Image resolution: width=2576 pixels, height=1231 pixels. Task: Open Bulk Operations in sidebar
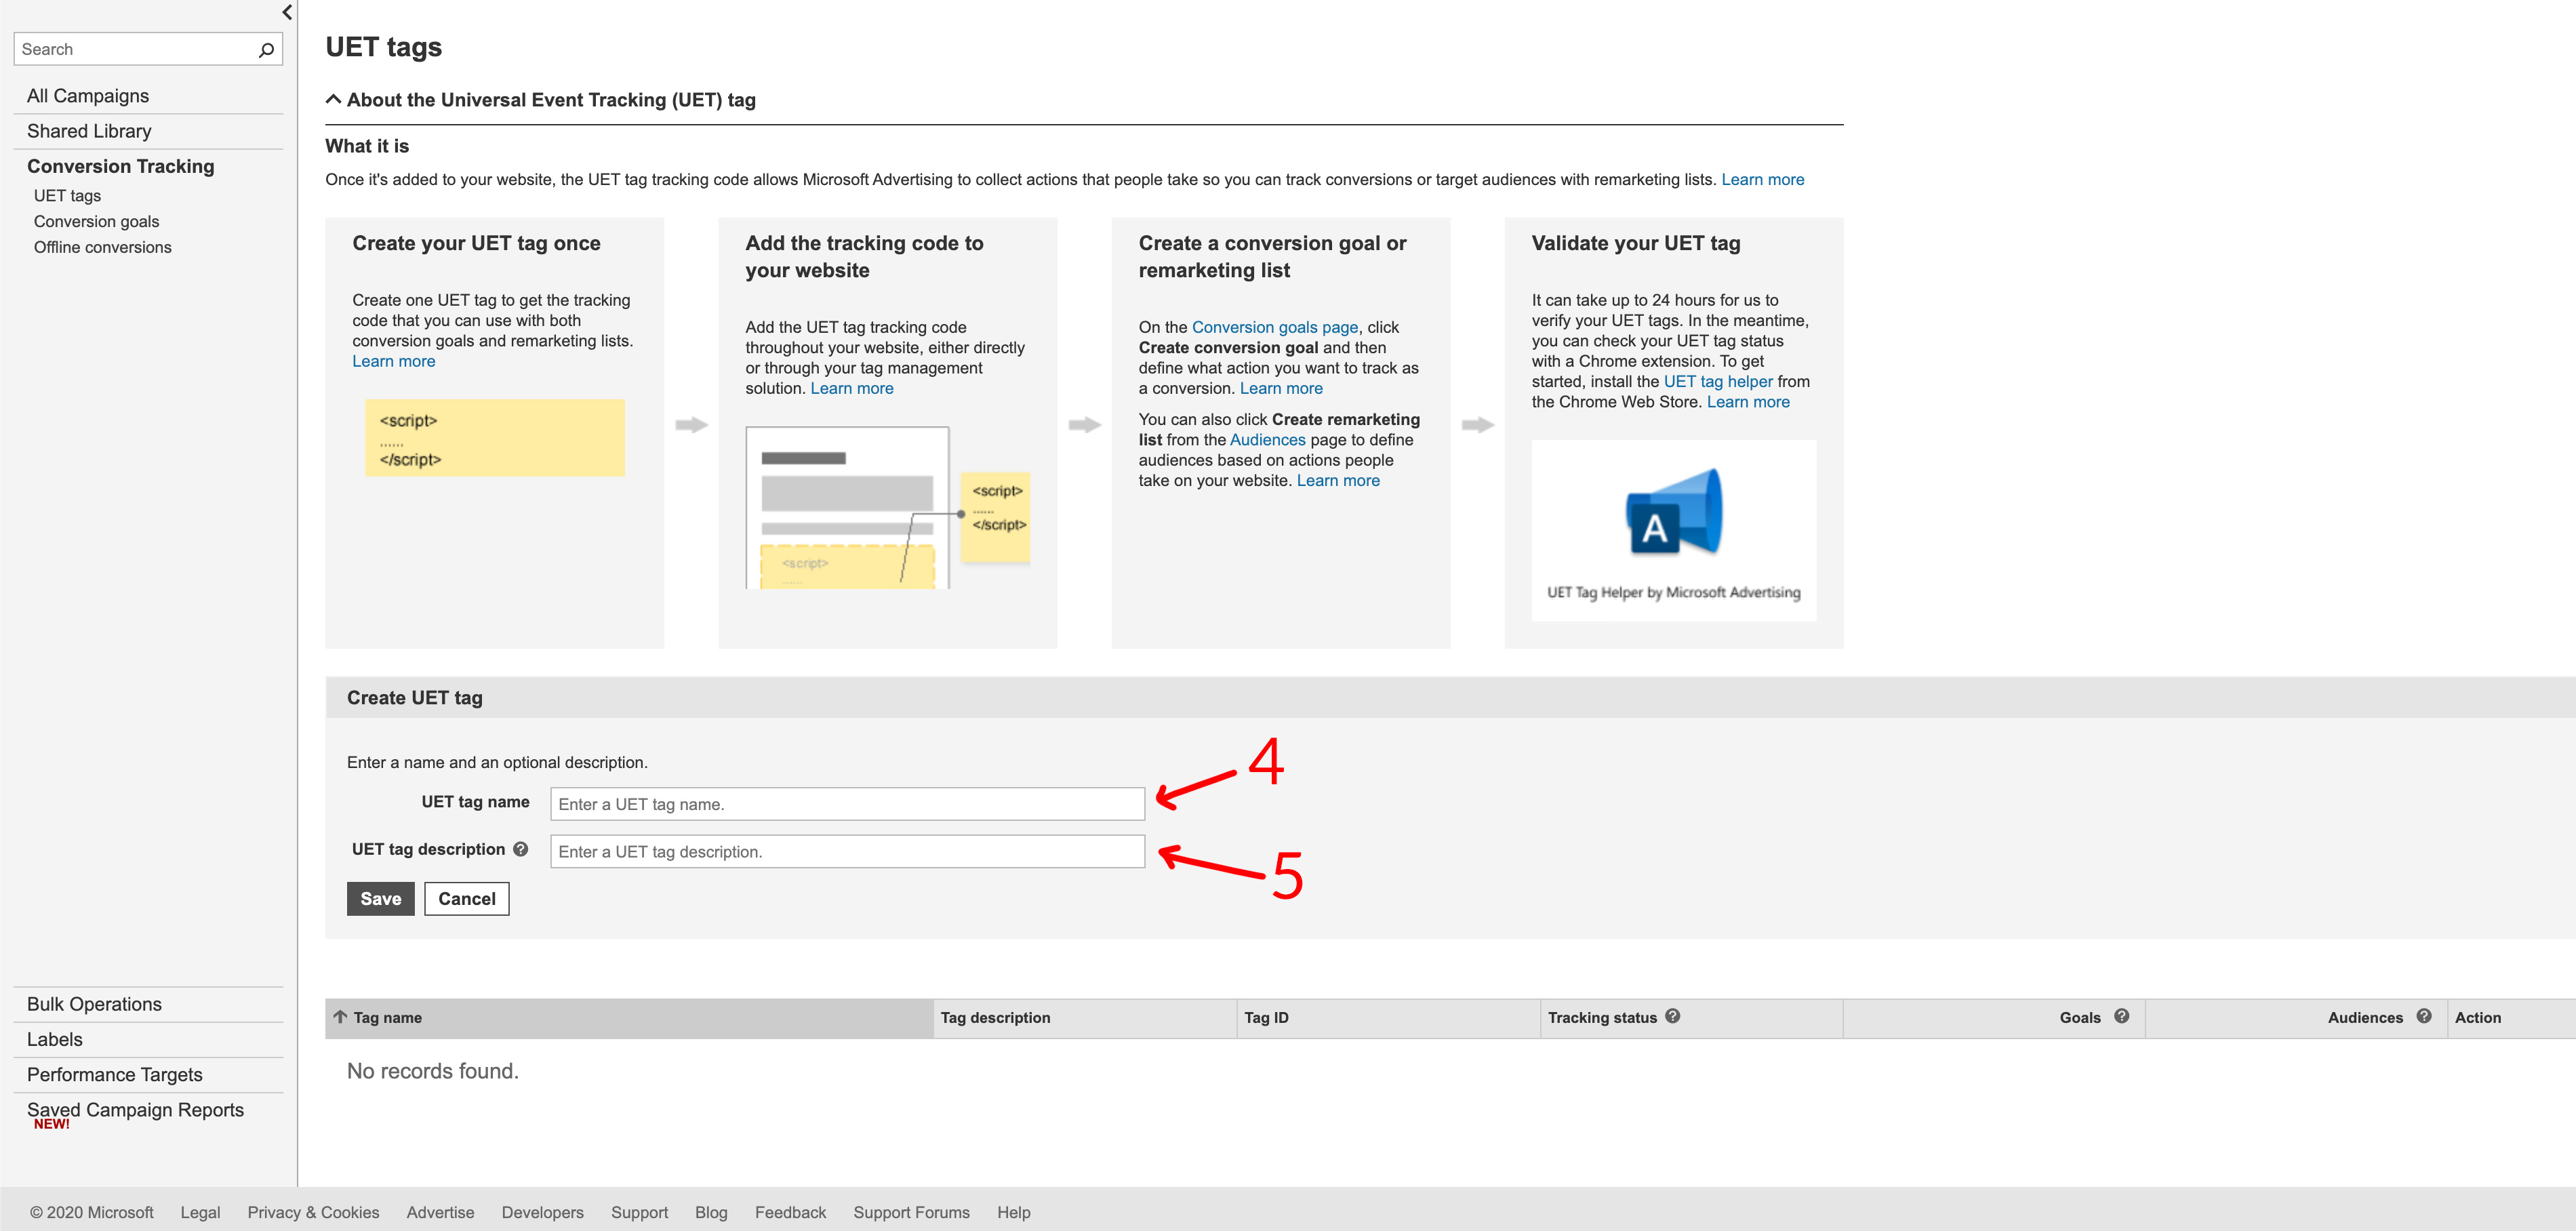click(x=94, y=1004)
